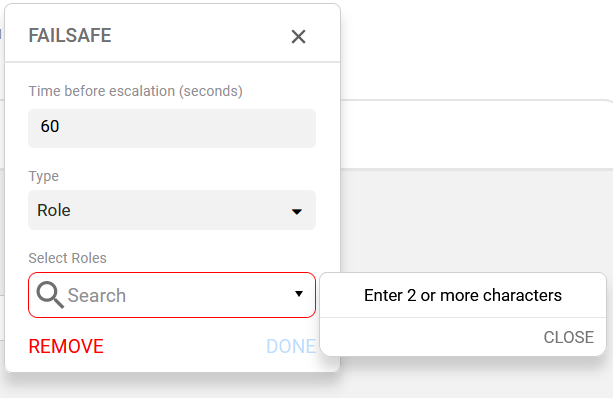The height and width of the screenshot is (398, 613).
Task: Click the white card behind the dialog
Action: 476,135
